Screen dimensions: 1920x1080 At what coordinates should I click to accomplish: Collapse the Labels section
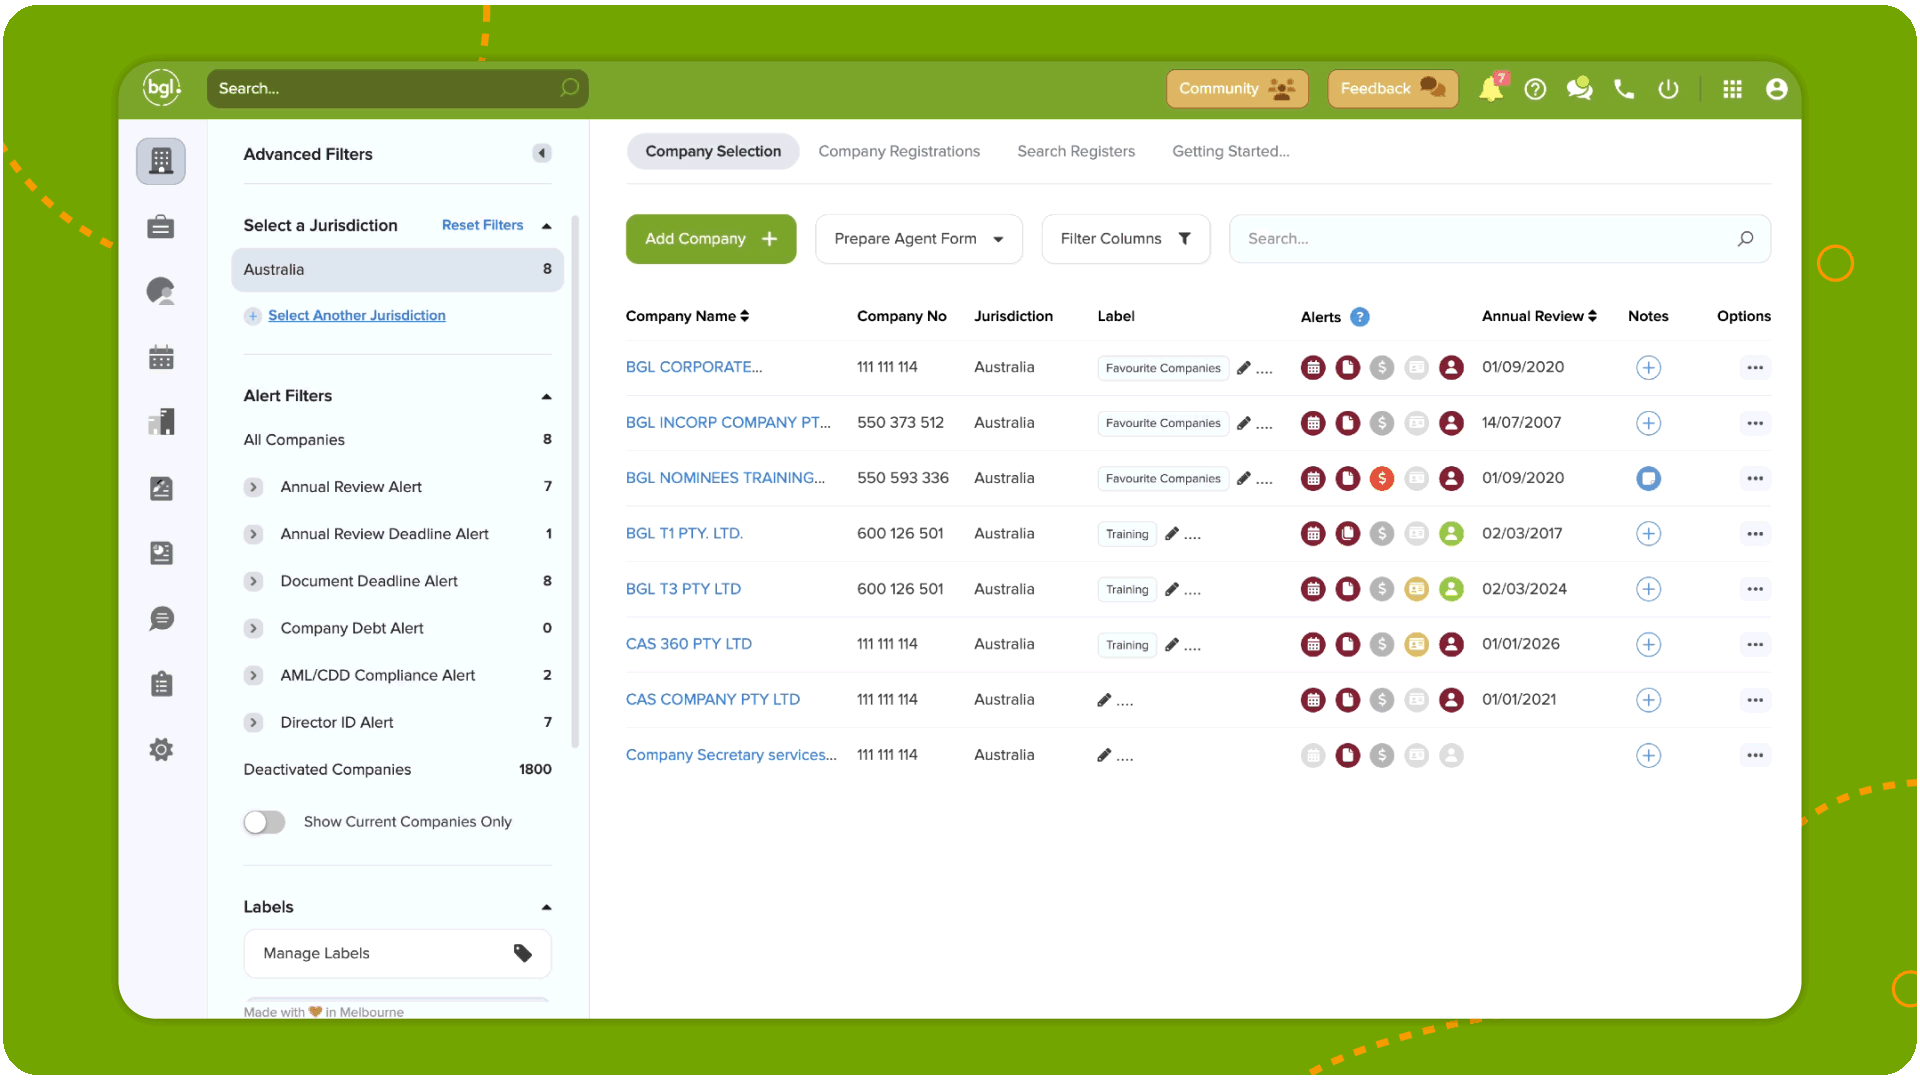tap(546, 908)
